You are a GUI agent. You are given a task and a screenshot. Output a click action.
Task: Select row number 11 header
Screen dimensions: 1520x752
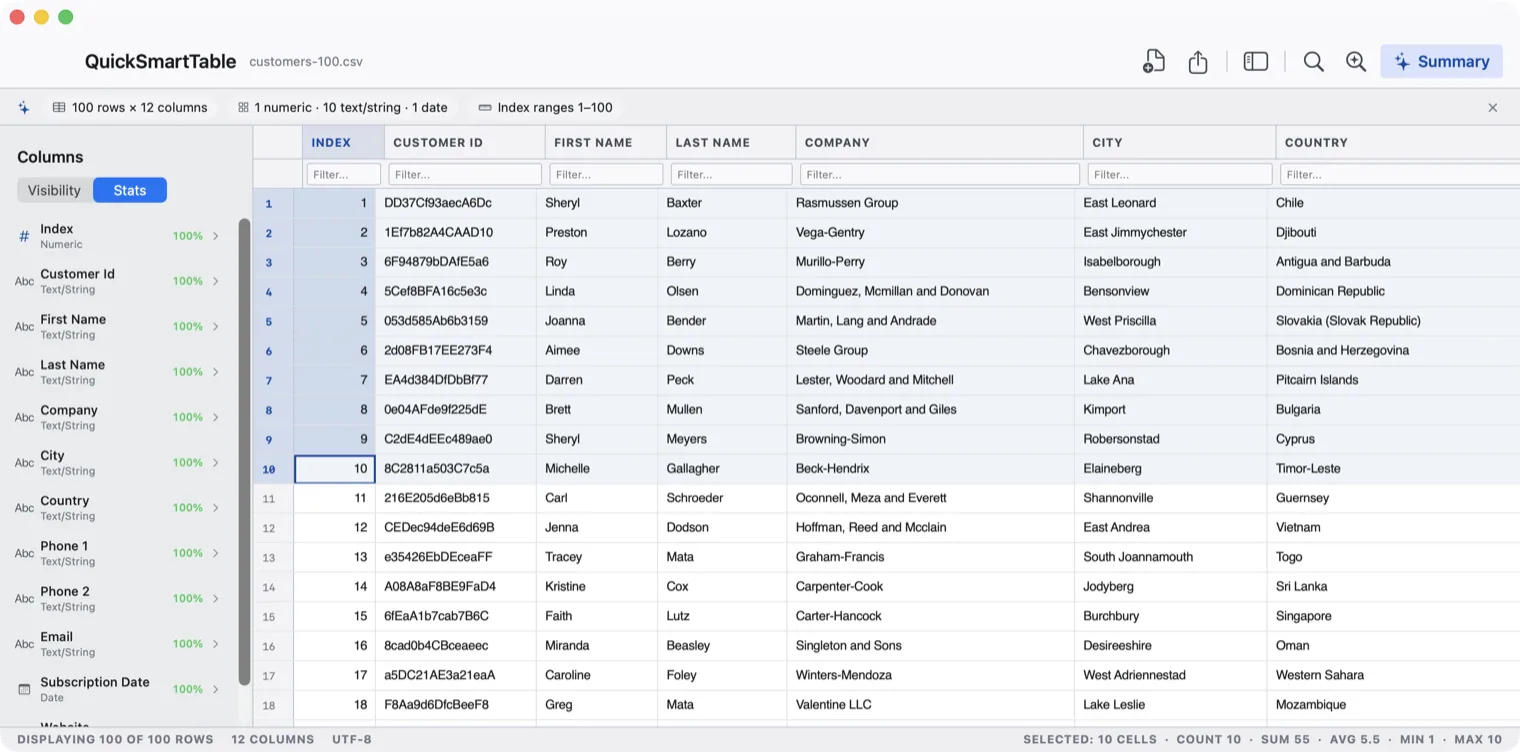pos(269,498)
